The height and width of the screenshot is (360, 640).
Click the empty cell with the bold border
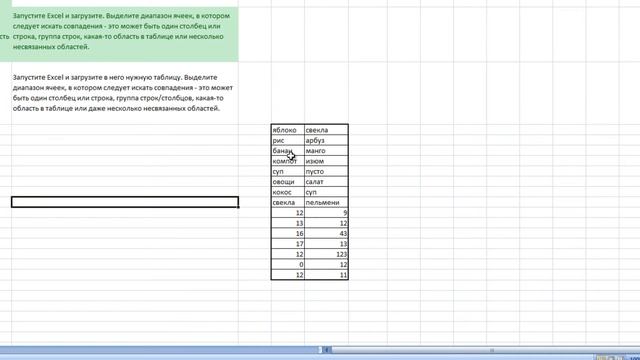point(125,202)
